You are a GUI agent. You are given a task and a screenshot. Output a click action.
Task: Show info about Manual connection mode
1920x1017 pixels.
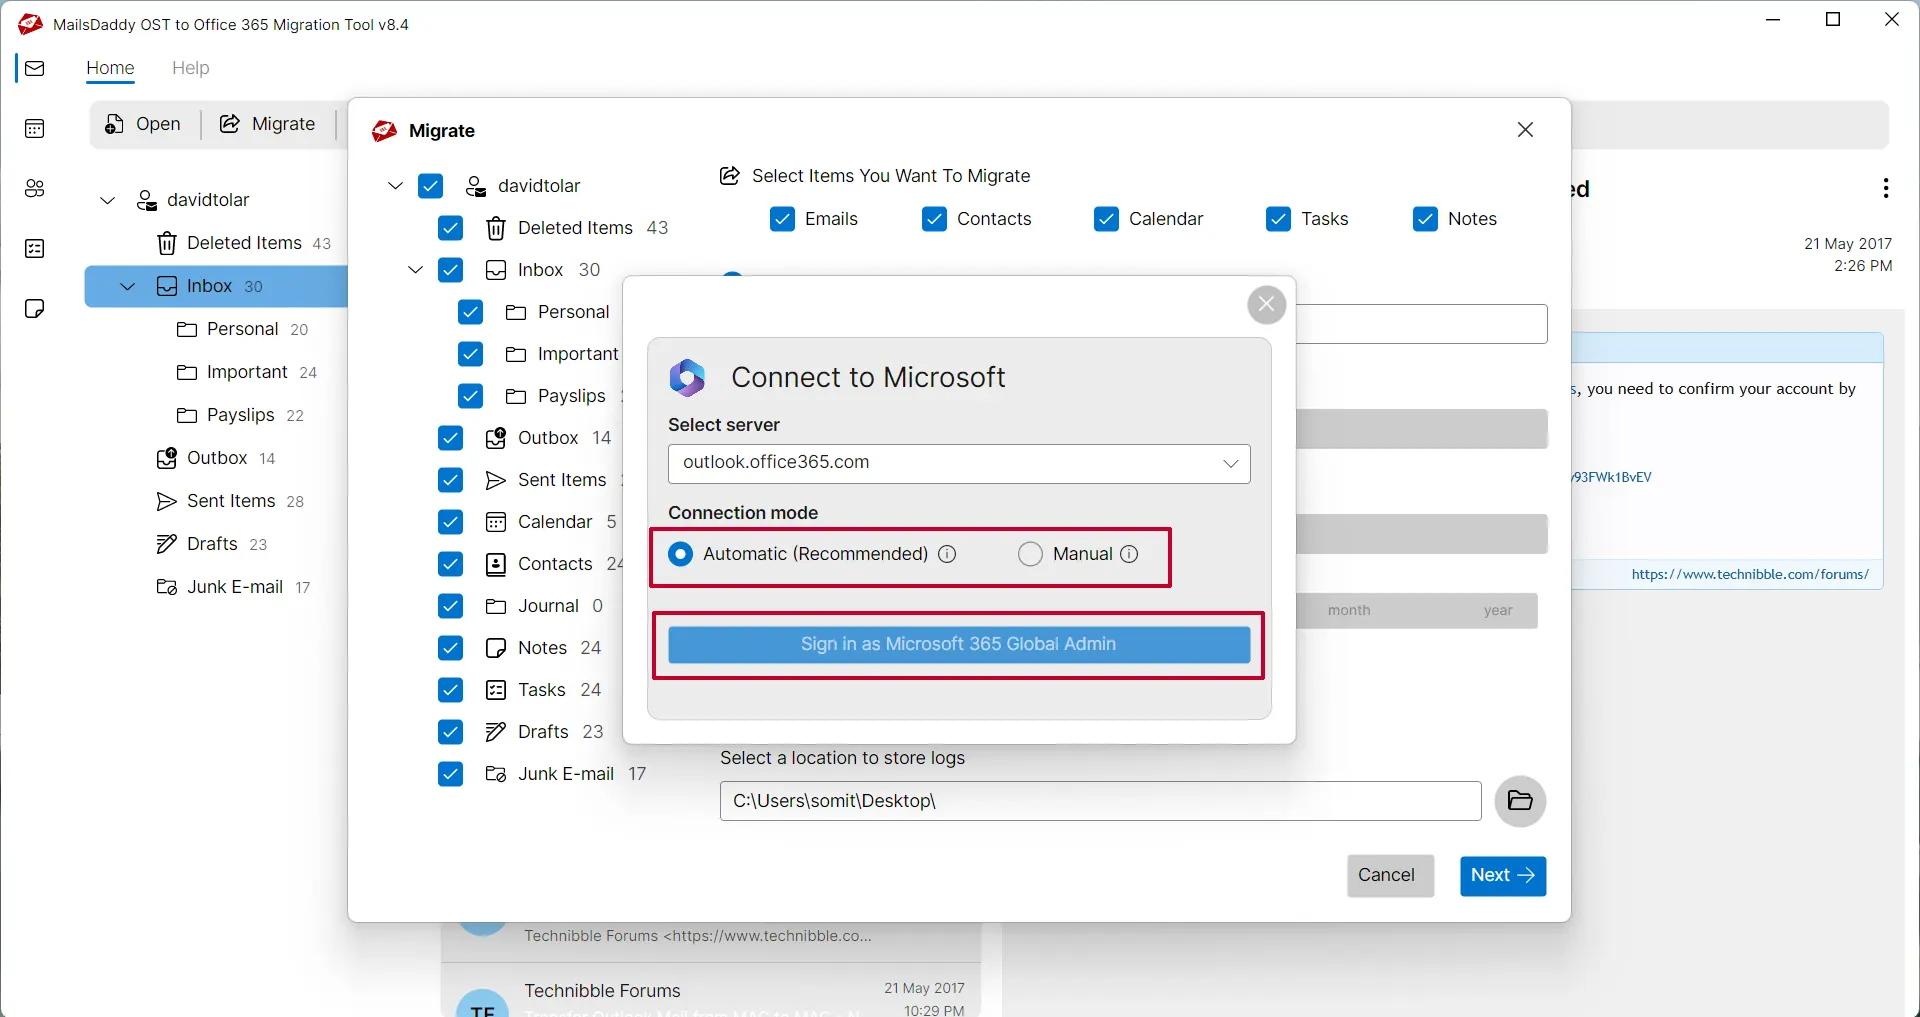pos(1129,554)
